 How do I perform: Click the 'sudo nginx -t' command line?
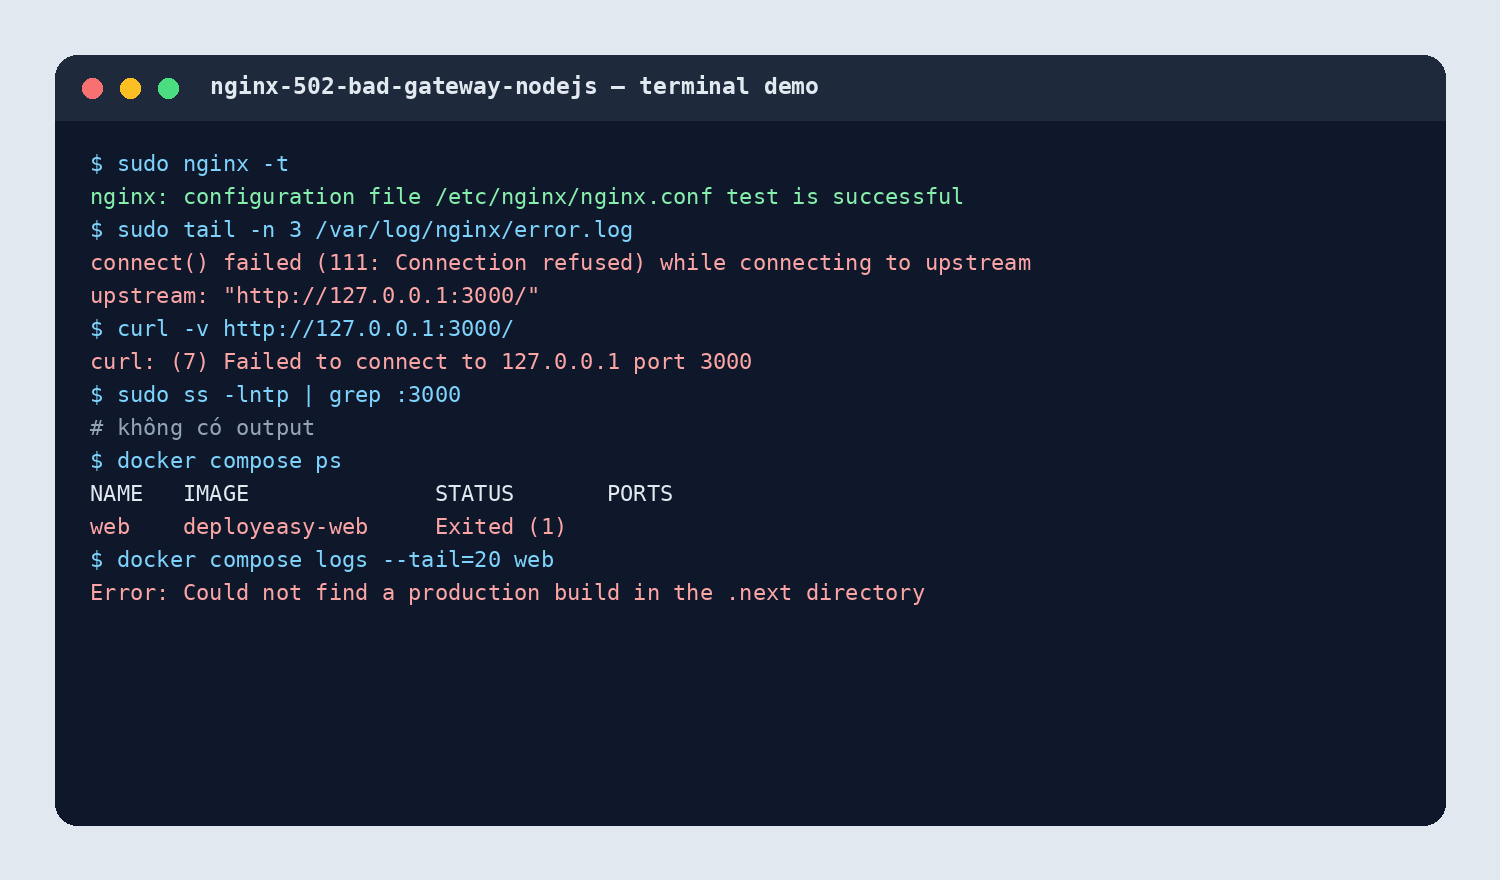189,164
